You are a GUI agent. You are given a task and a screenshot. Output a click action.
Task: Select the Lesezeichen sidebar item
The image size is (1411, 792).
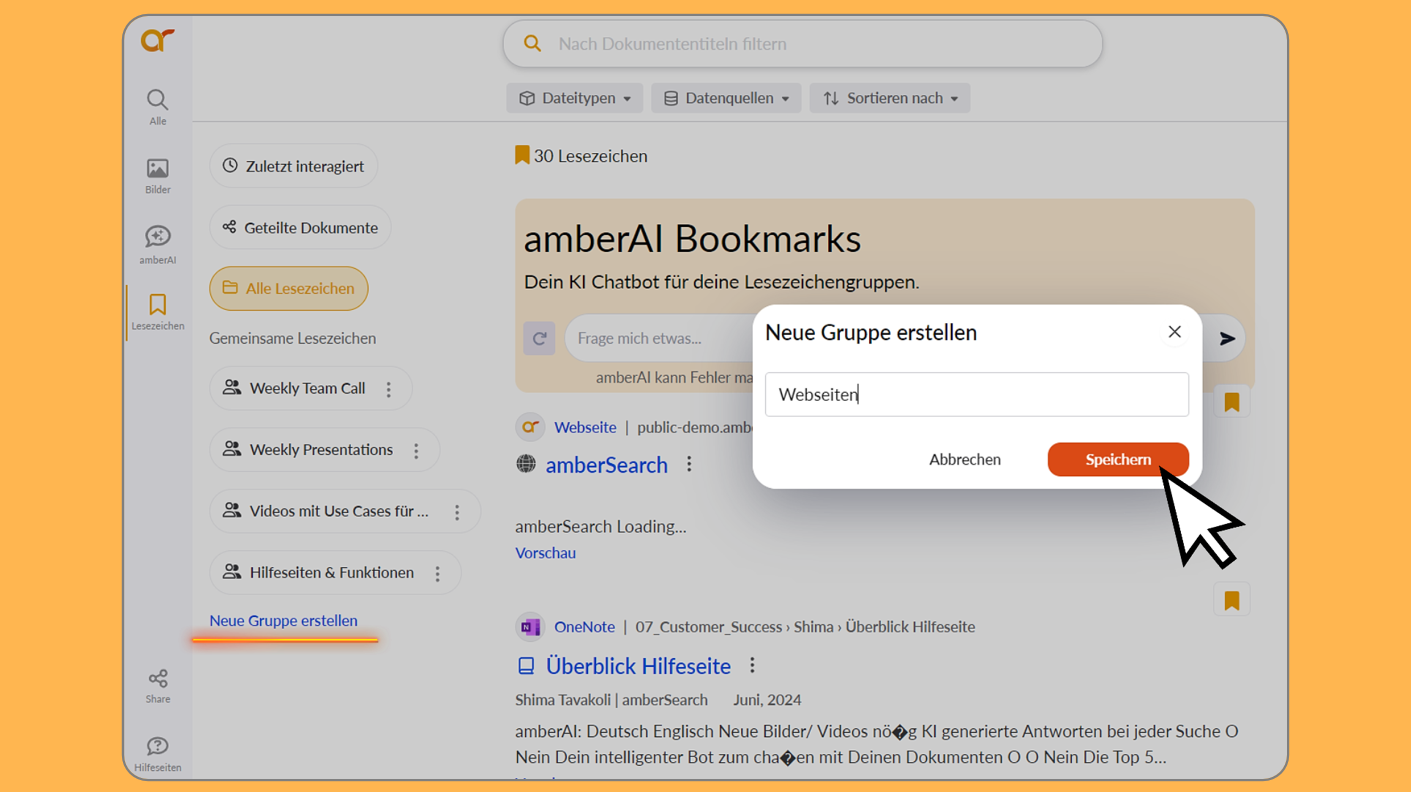click(157, 312)
